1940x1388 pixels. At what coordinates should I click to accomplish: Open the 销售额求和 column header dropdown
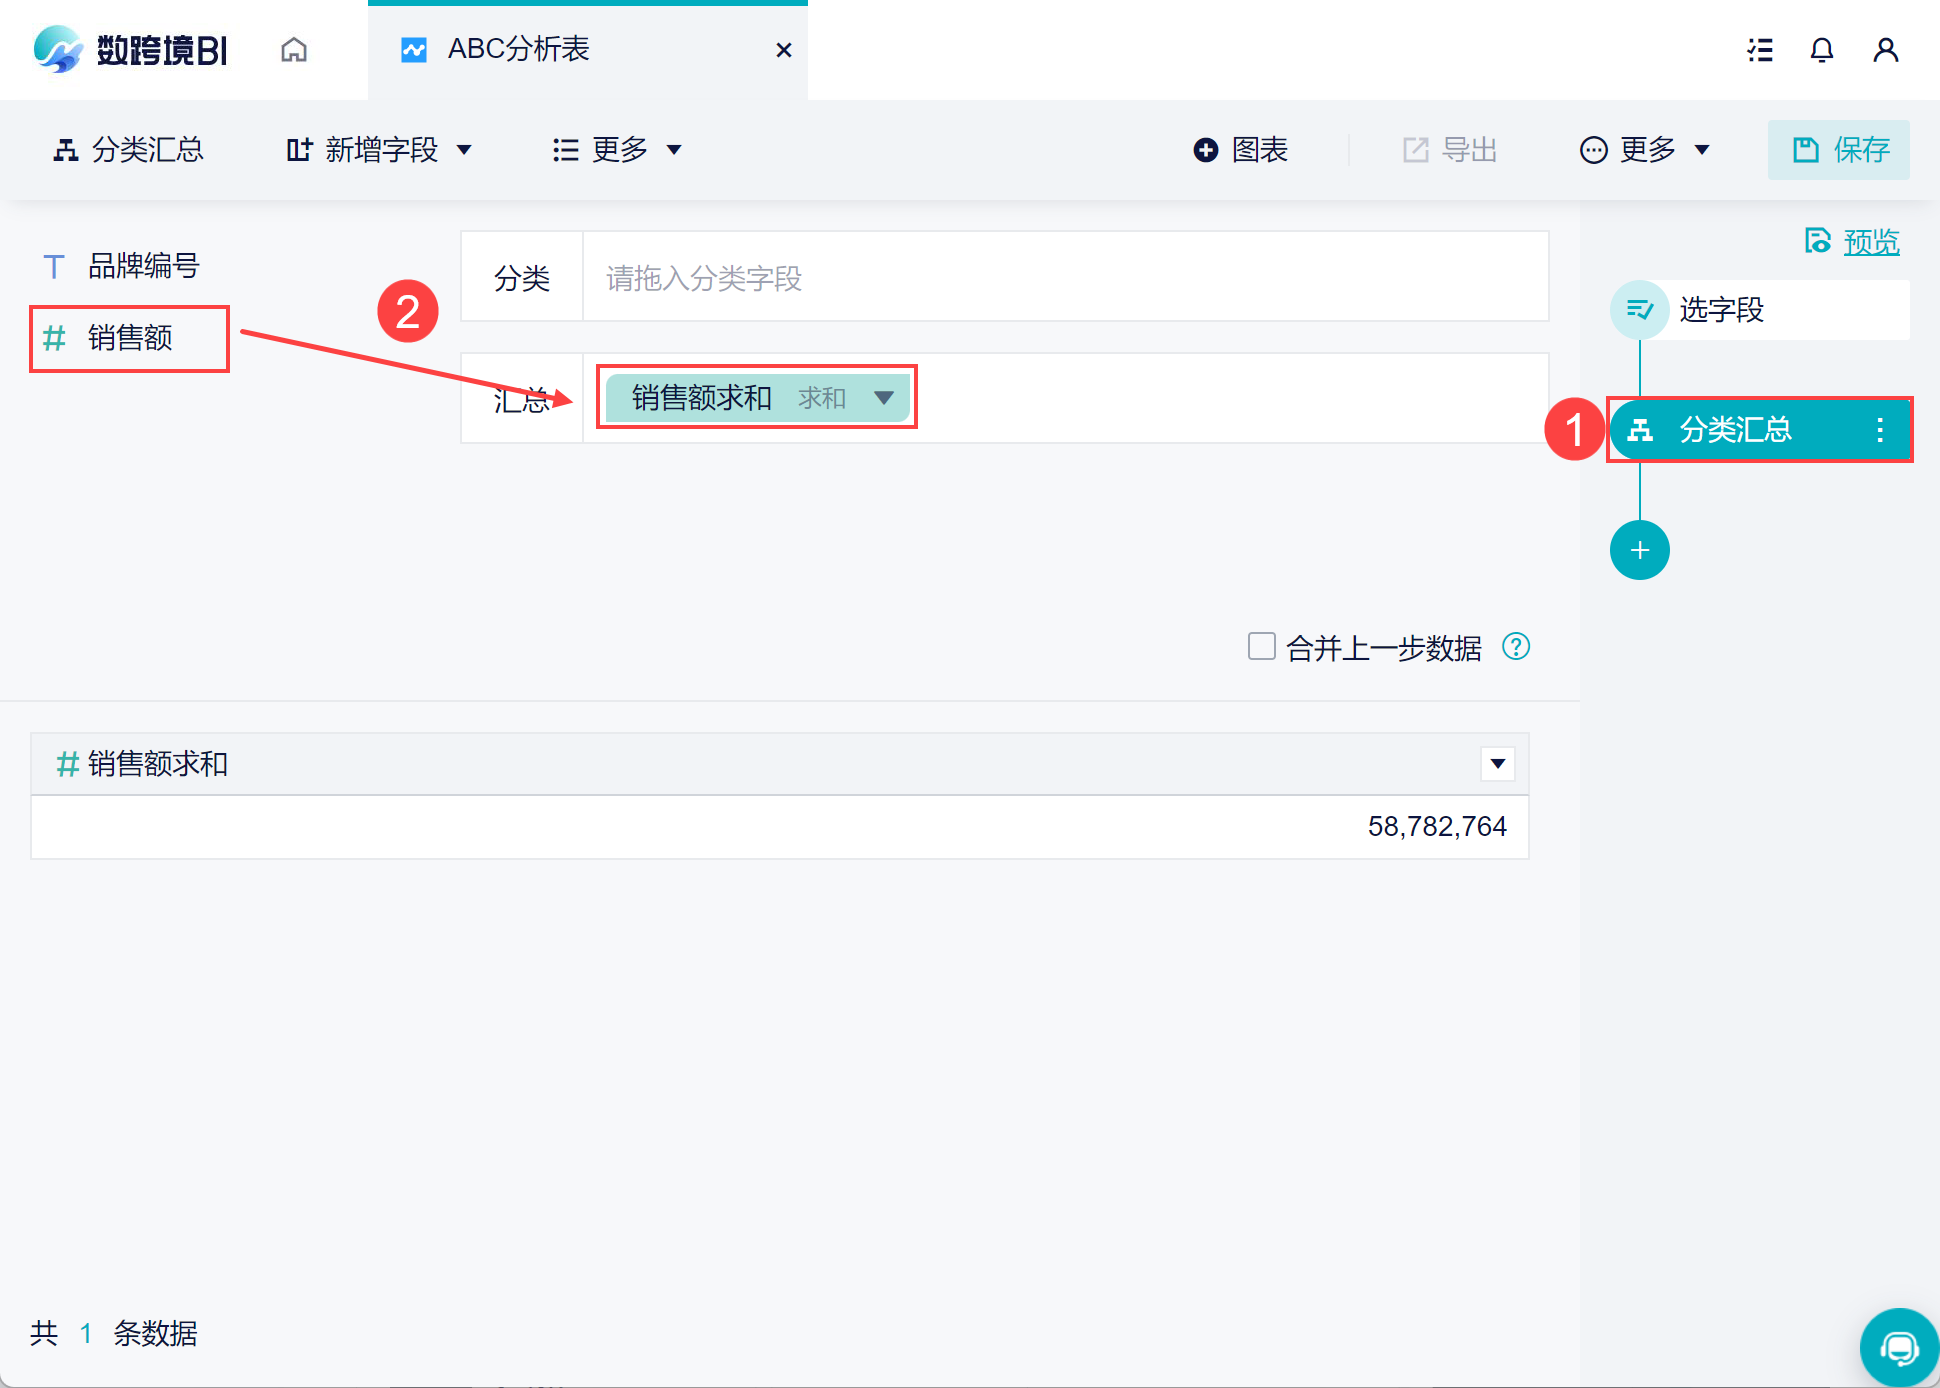(1497, 764)
